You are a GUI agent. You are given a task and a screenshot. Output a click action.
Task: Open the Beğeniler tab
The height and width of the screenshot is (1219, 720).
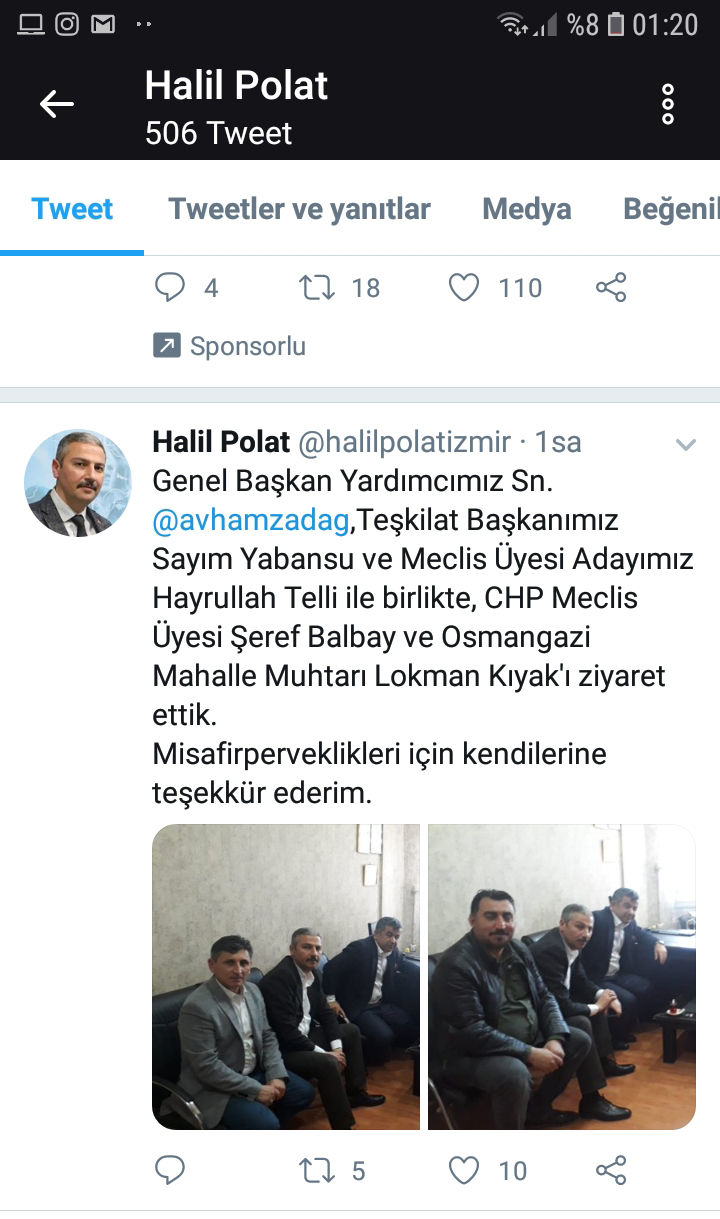pos(671,209)
